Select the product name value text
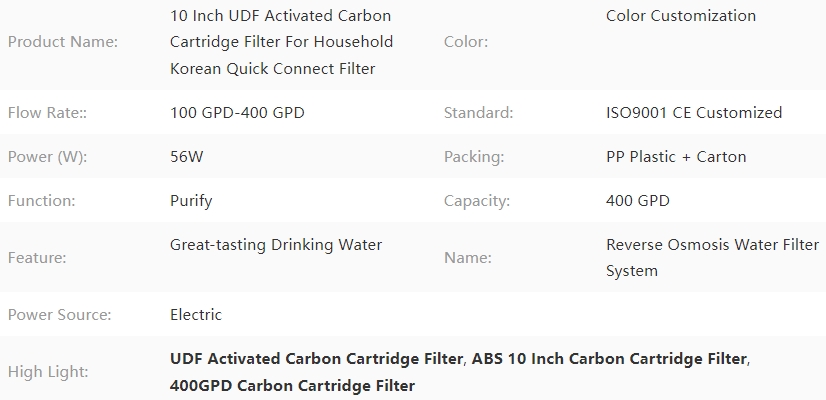Image resolution: width=826 pixels, height=400 pixels. (x=281, y=42)
